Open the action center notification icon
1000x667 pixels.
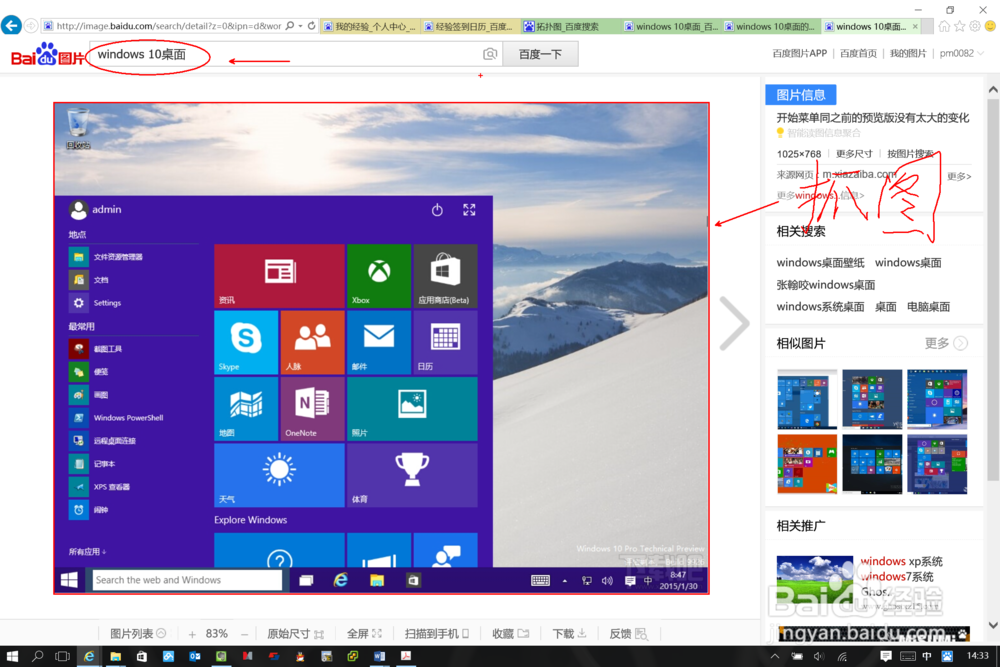886,656
